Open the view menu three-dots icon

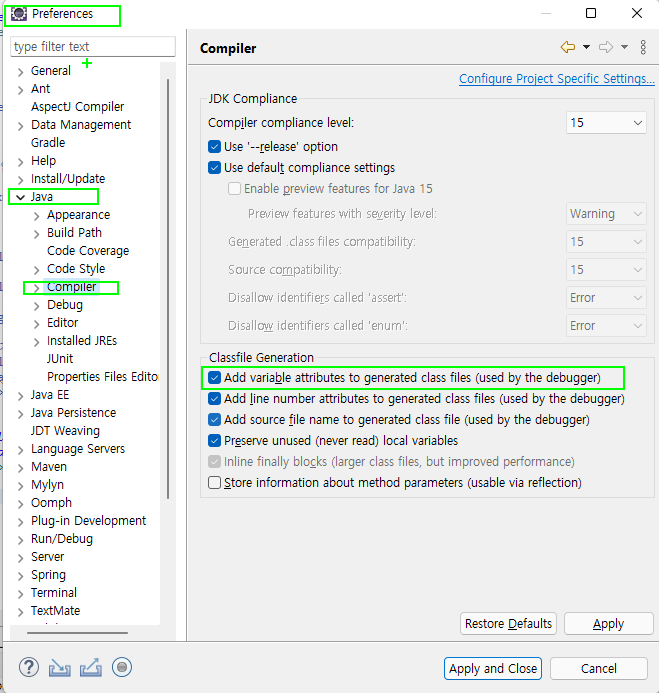(643, 47)
